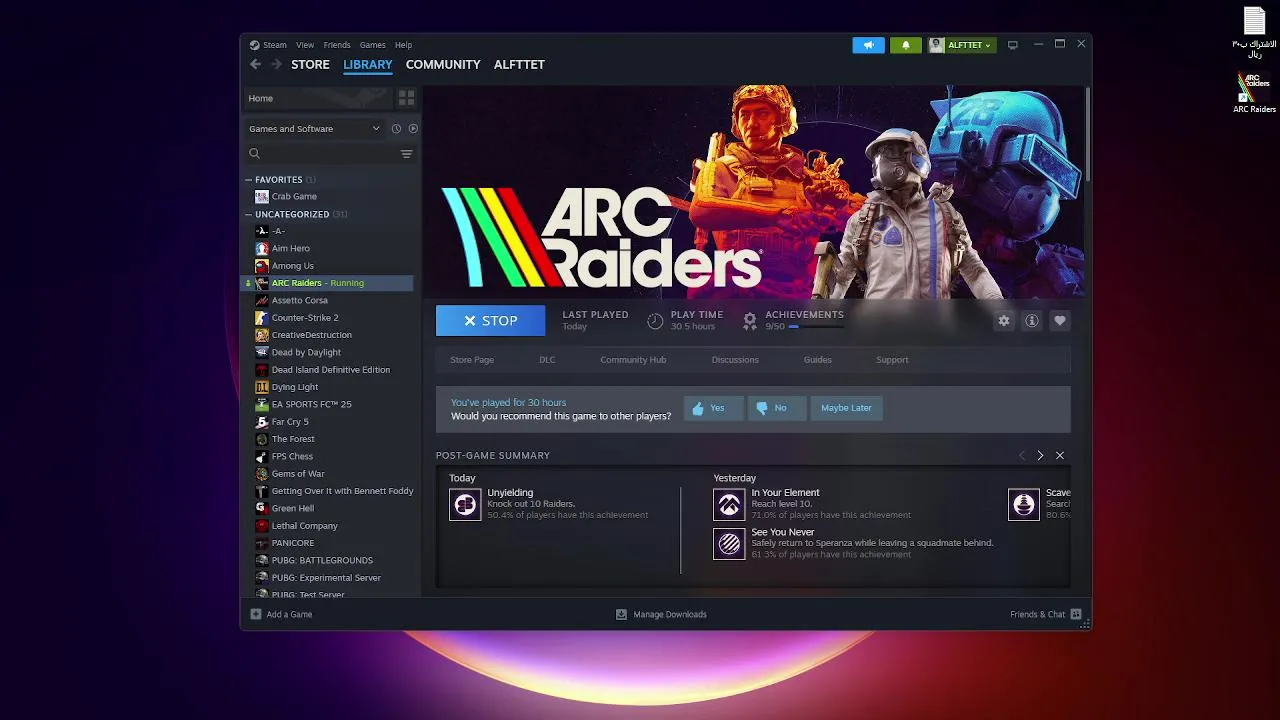
Task: Click the library search field
Action: pyautogui.click(x=322, y=153)
